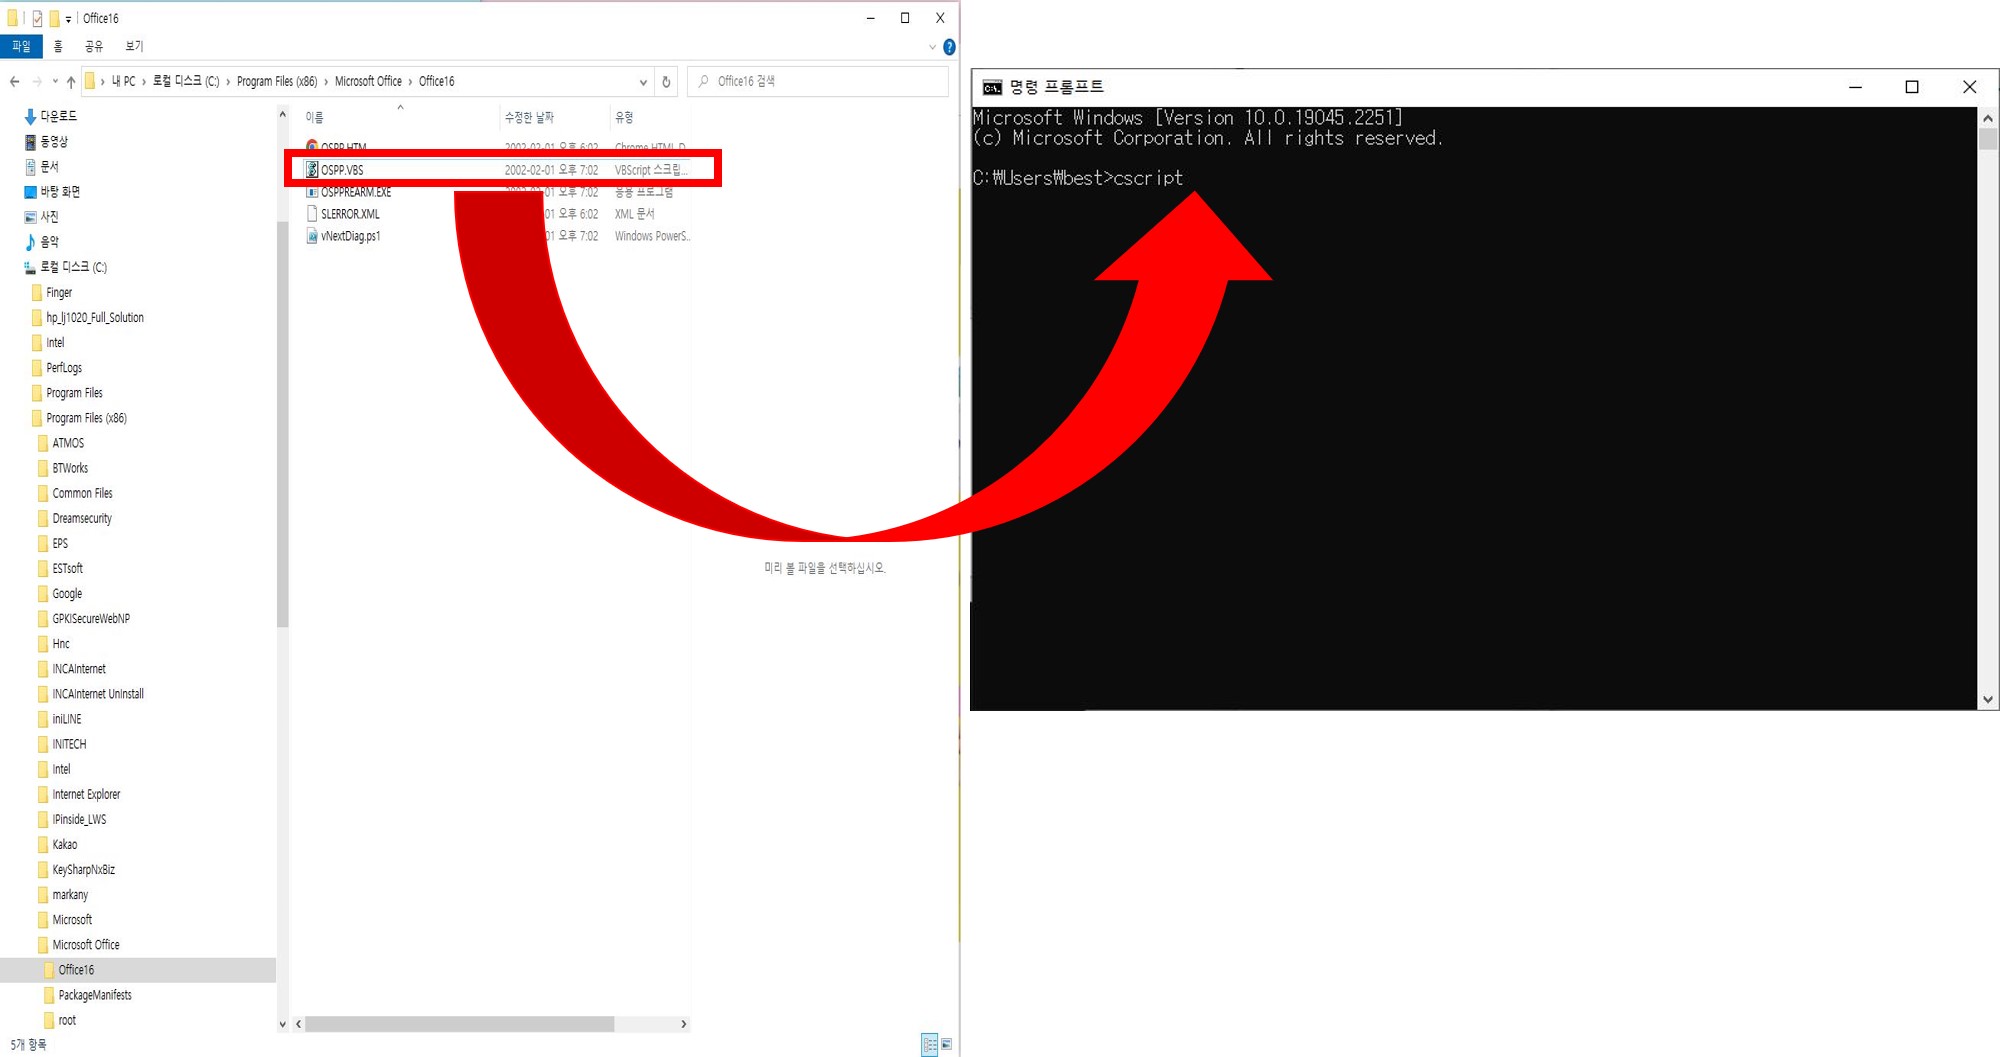Go back with the back arrow
The width and height of the screenshot is (2000, 1057).
(14, 82)
